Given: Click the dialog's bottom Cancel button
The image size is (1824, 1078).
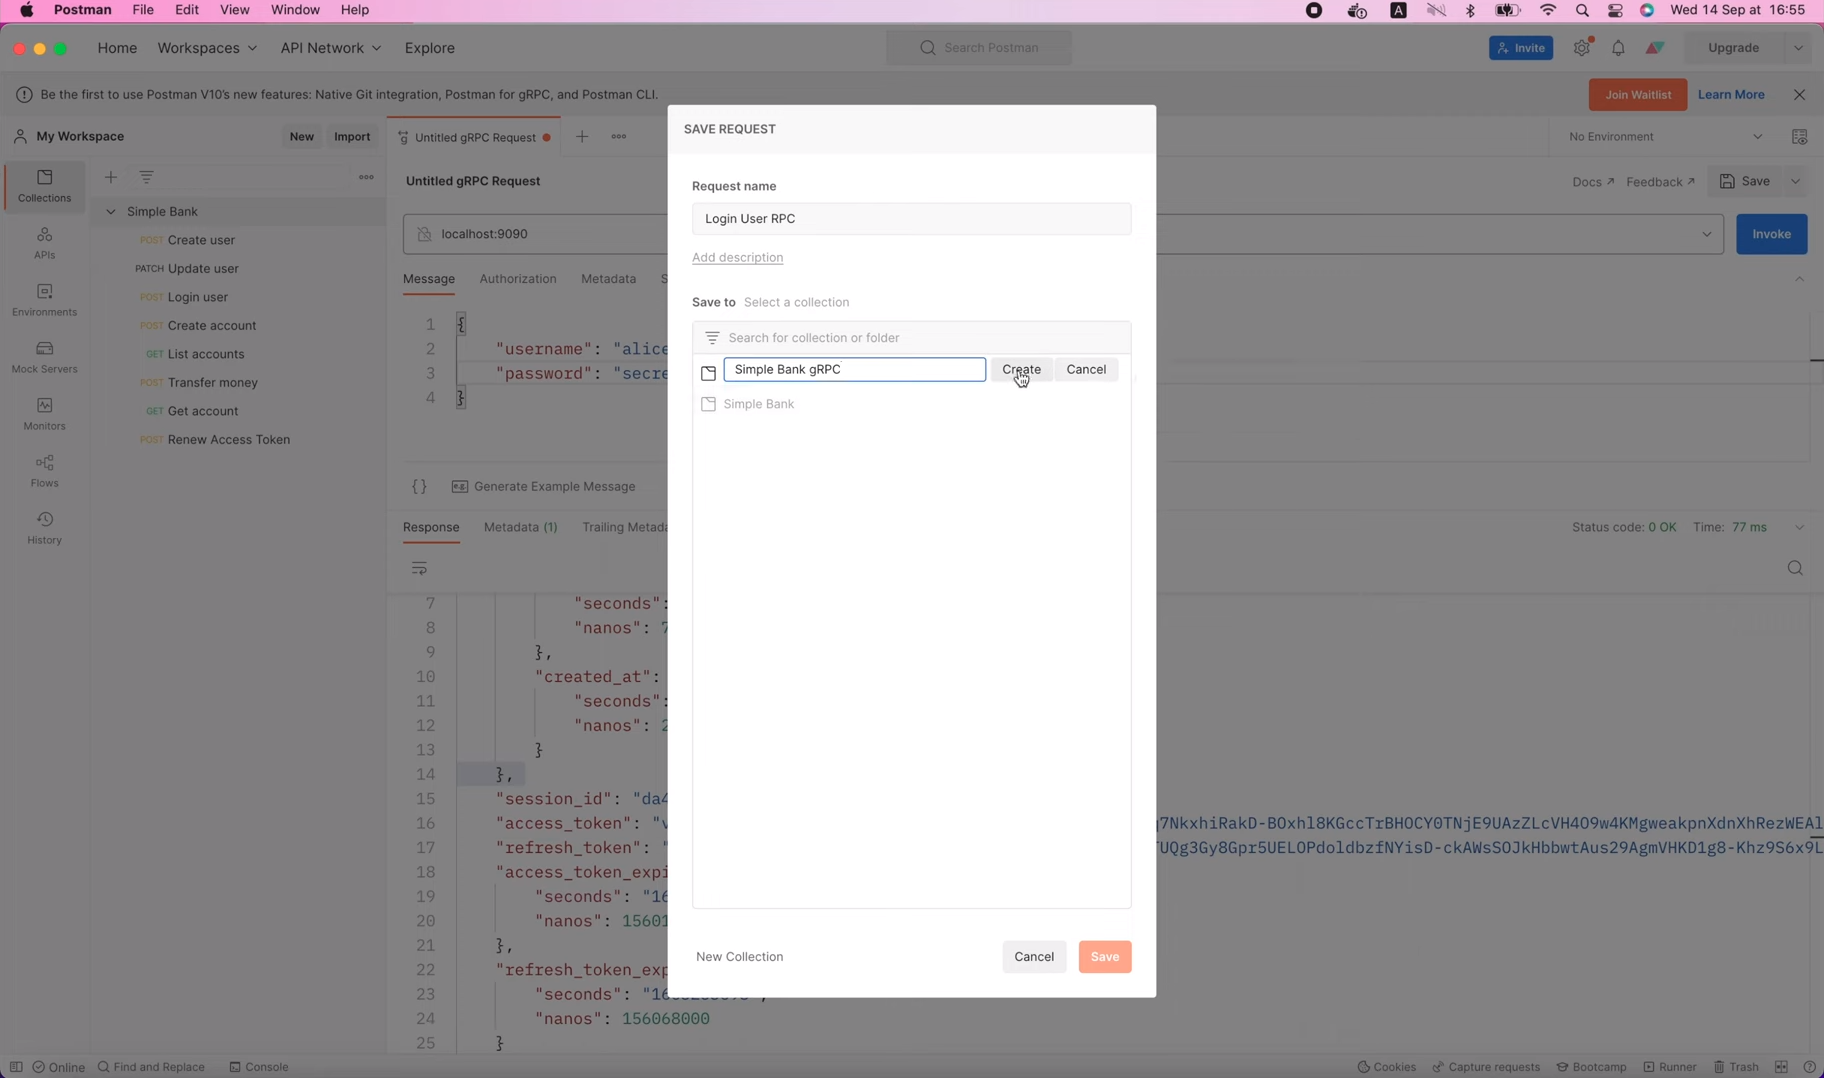Looking at the screenshot, I should pyautogui.click(x=1034, y=957).
